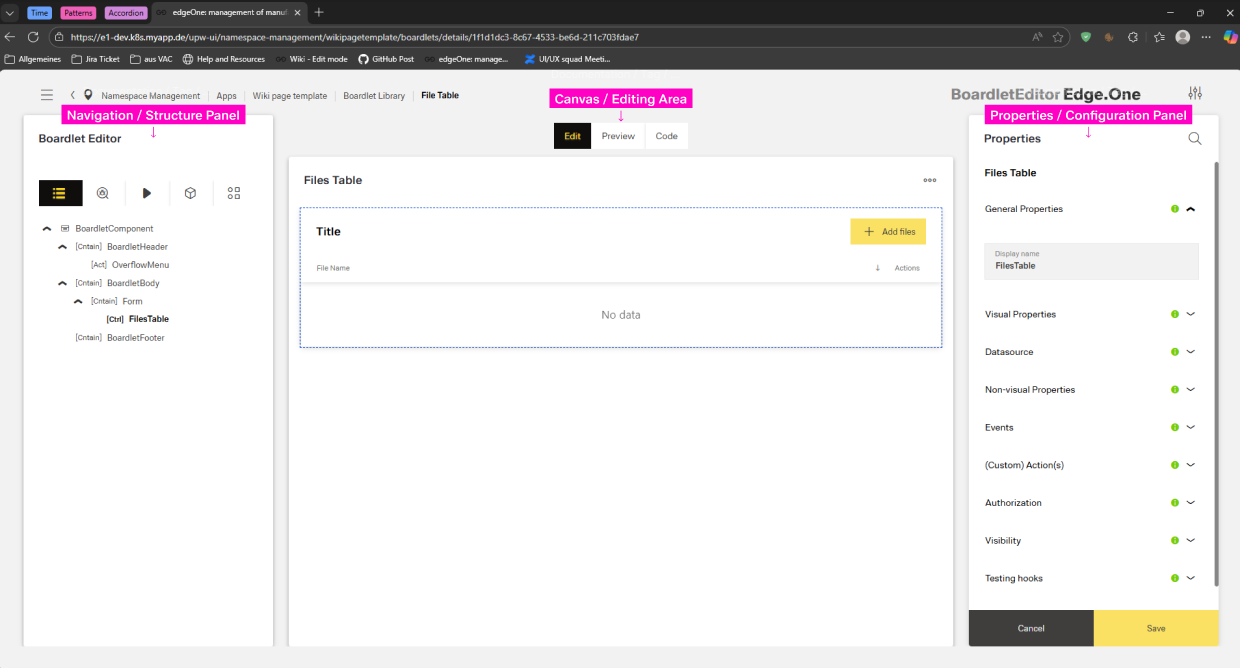
Task: Click the Add files button
Action: 887,231
